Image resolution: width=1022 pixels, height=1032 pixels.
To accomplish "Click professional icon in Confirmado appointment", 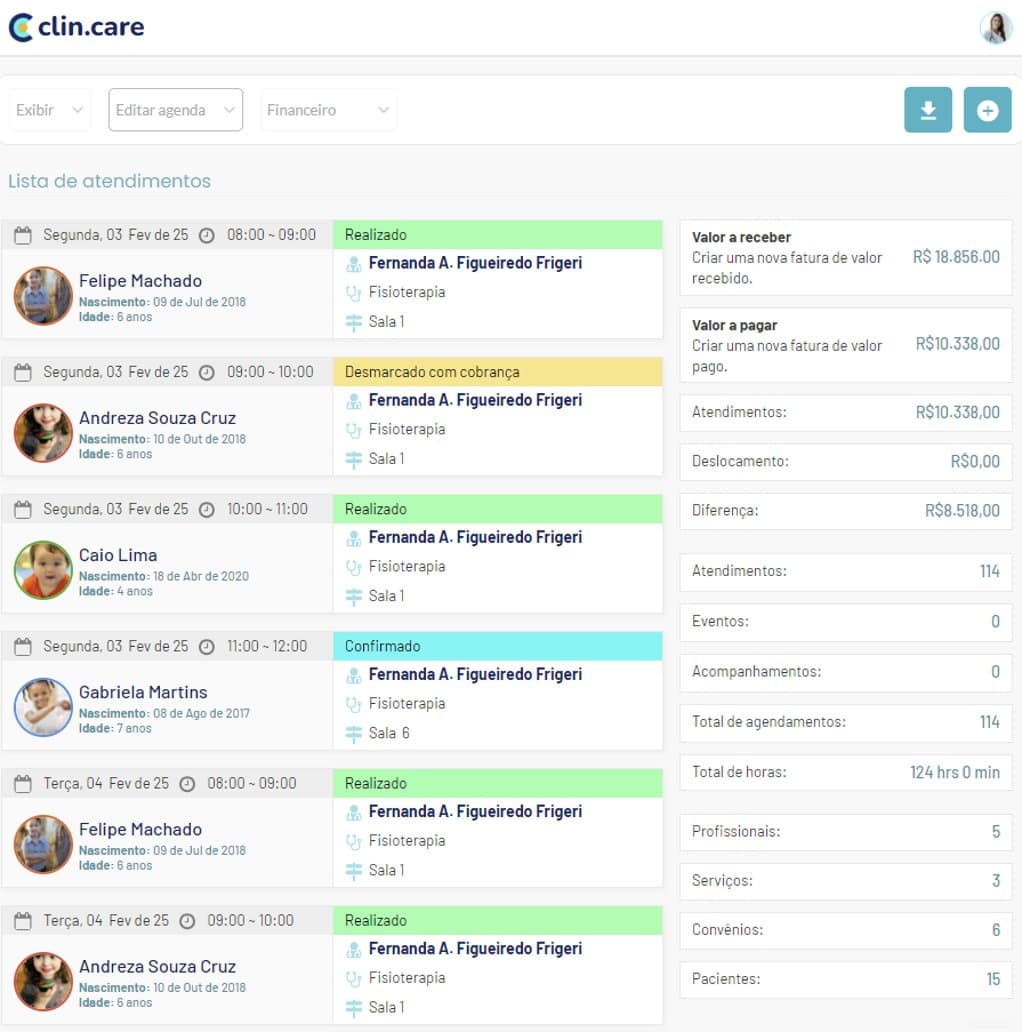I will [x=353, y=675].
